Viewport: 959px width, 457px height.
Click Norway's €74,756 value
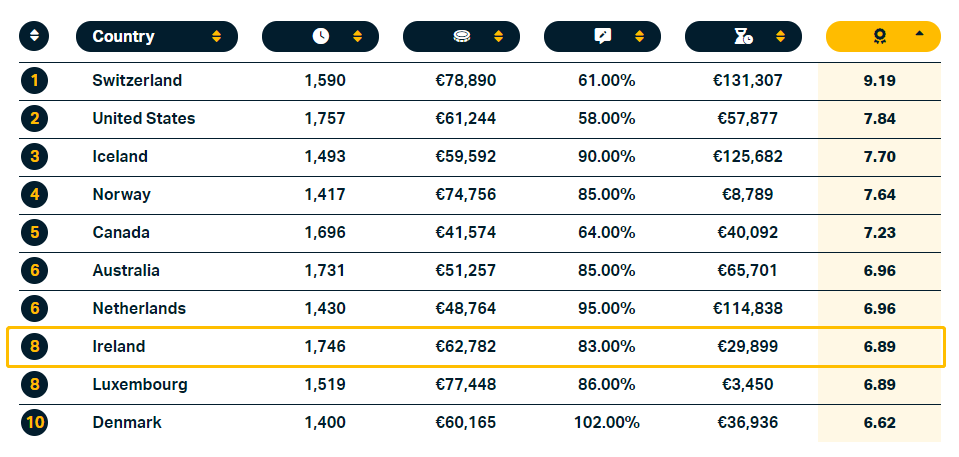465,194
